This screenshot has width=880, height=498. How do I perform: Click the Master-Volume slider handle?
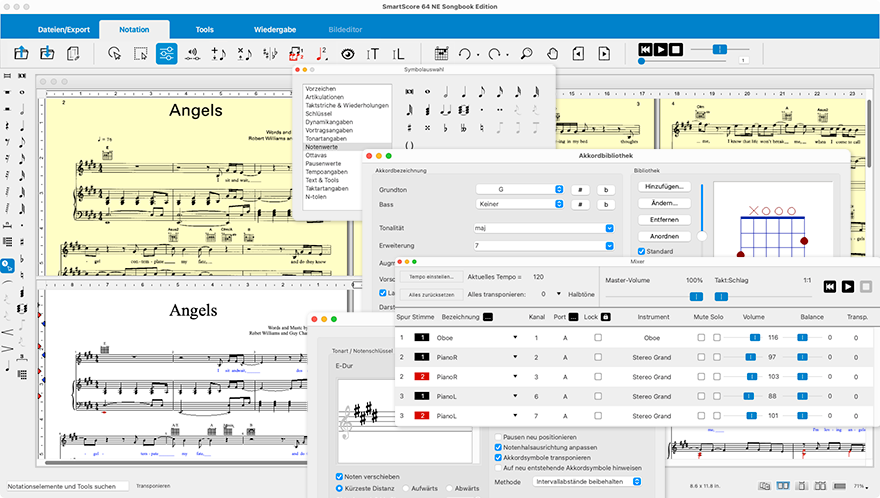pos(695,297)
